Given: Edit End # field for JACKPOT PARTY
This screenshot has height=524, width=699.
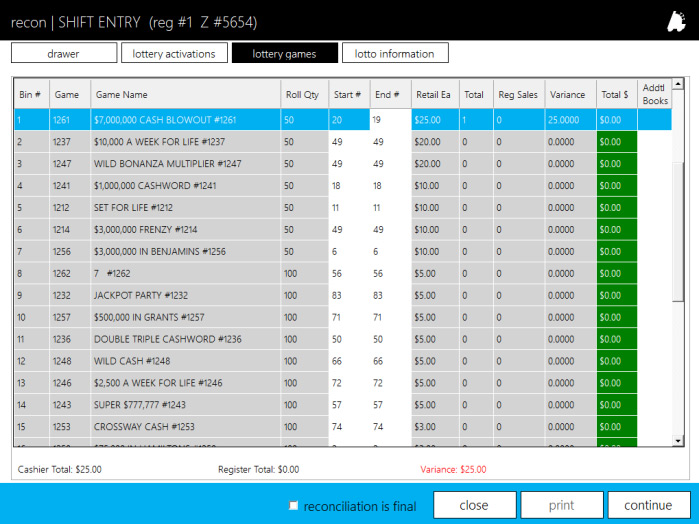Looking at the screenshot, I should 390,295.
